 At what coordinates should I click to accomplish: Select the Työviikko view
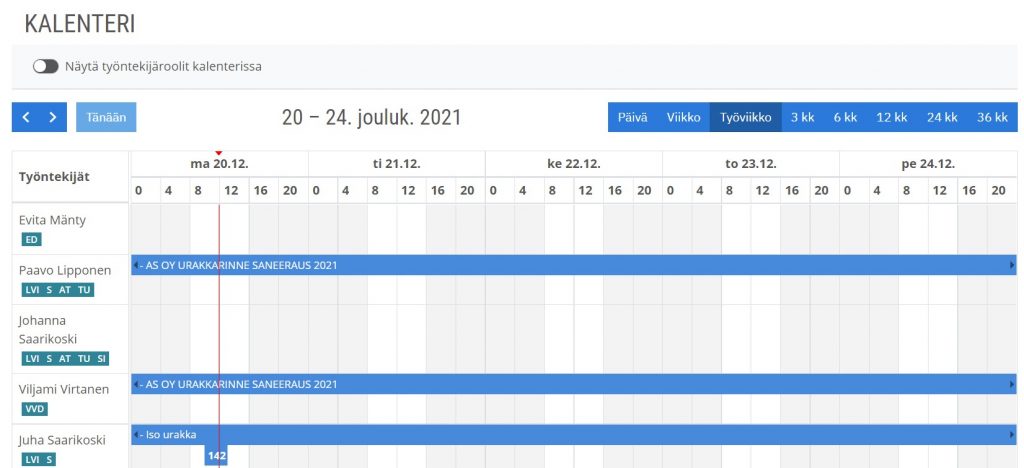coord(745,117)
